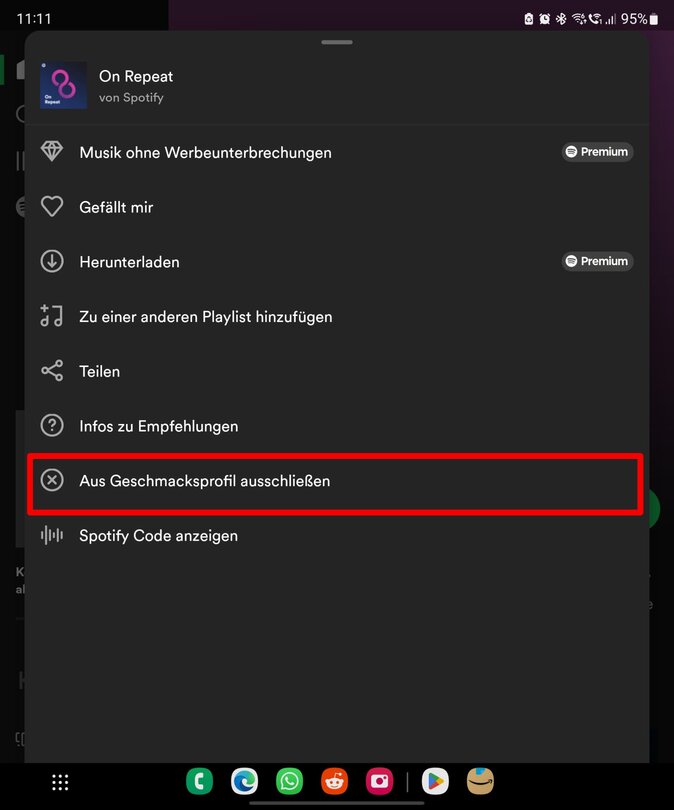
Task: Tap the question mark recommendations icon
Action: click(52, 426)
